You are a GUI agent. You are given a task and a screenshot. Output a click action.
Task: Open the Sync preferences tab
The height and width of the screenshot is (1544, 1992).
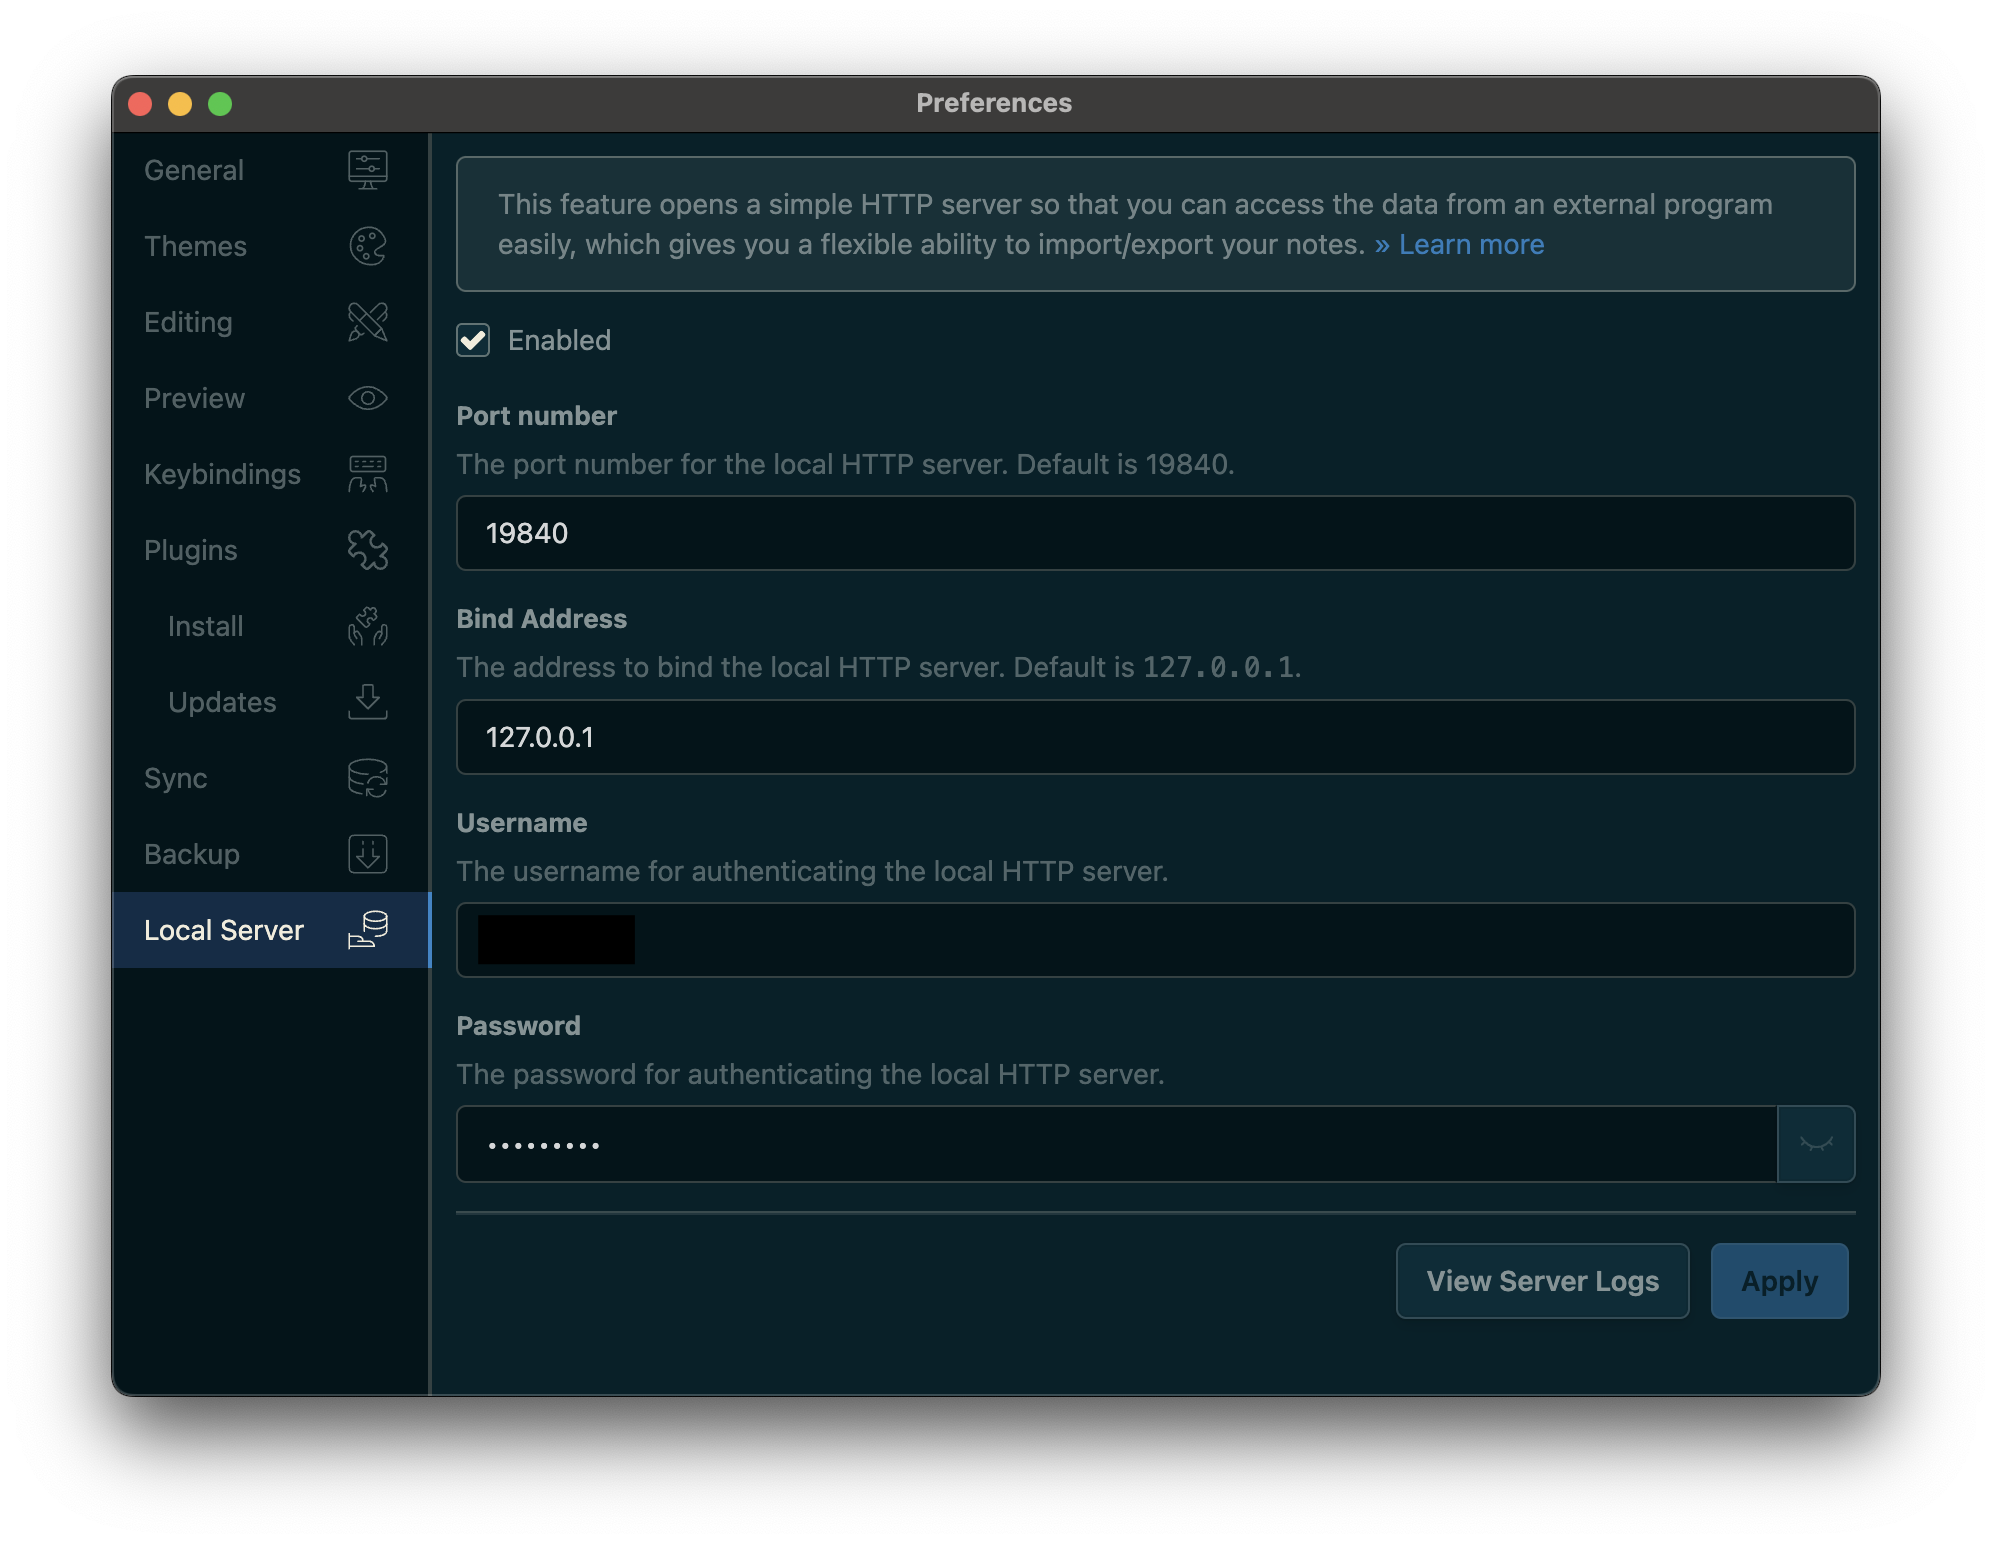point(176,778)
